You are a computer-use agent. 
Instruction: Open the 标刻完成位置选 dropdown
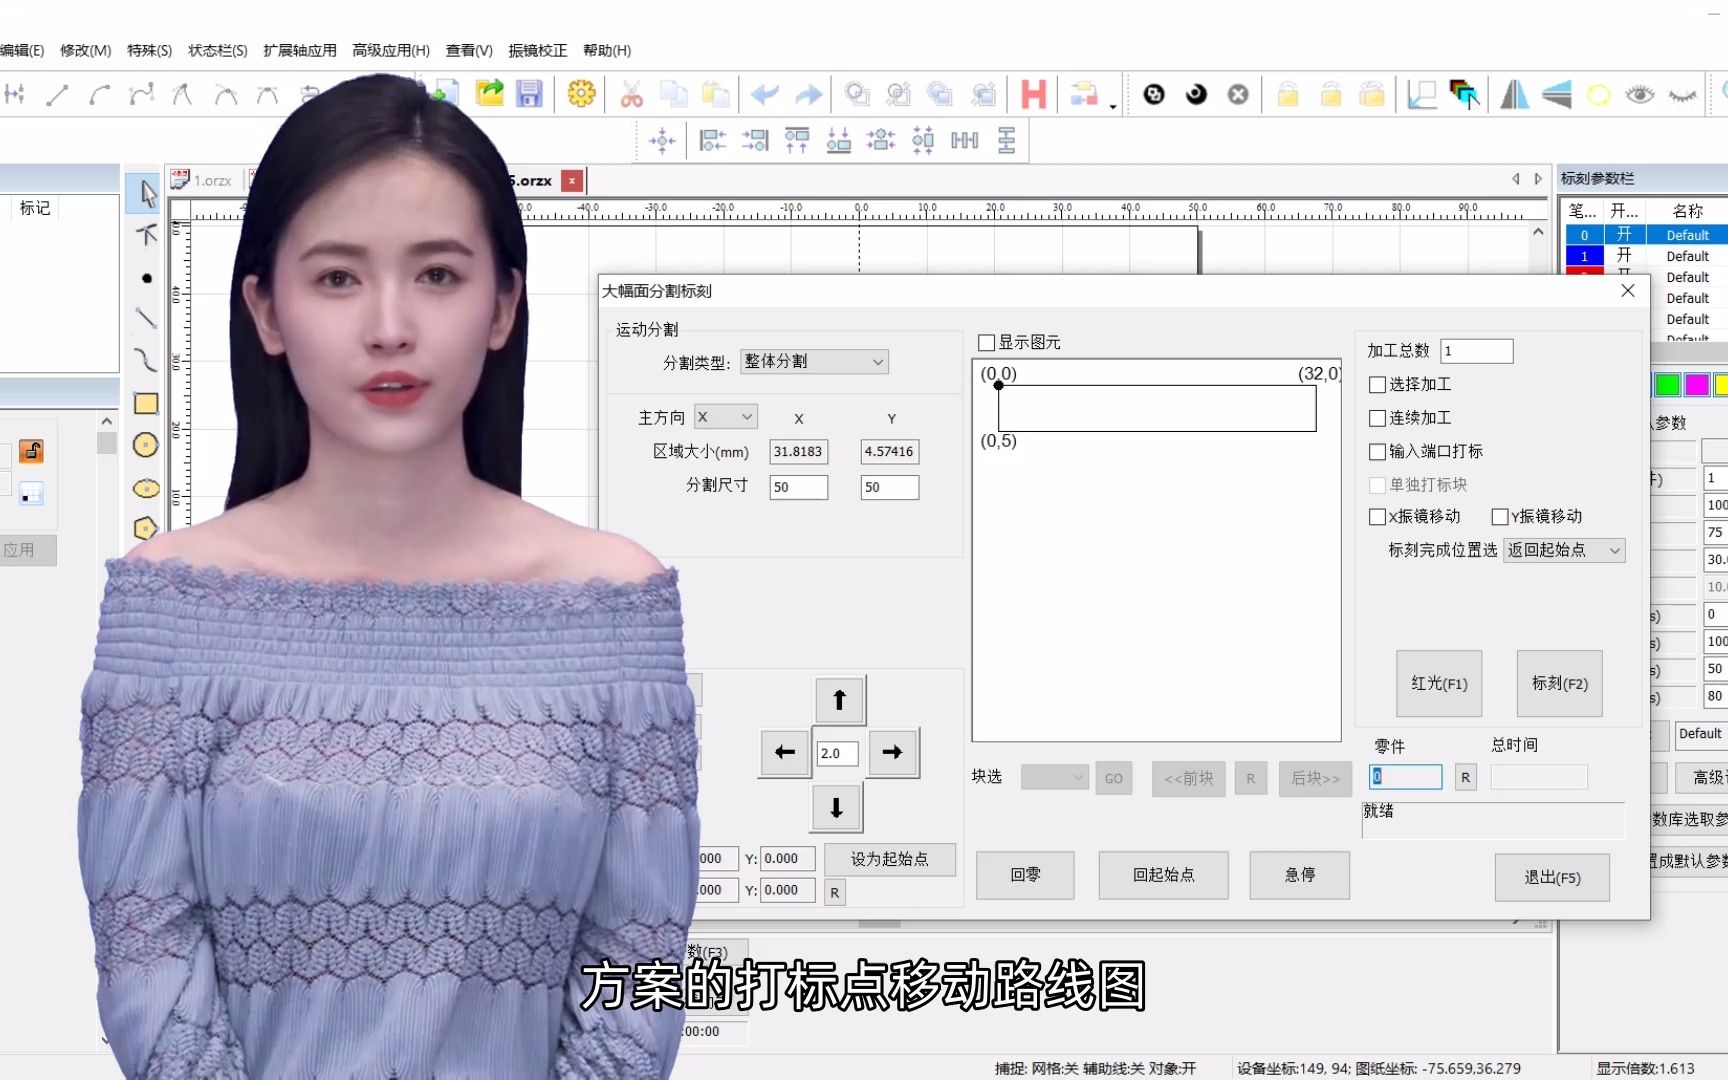1614,550
